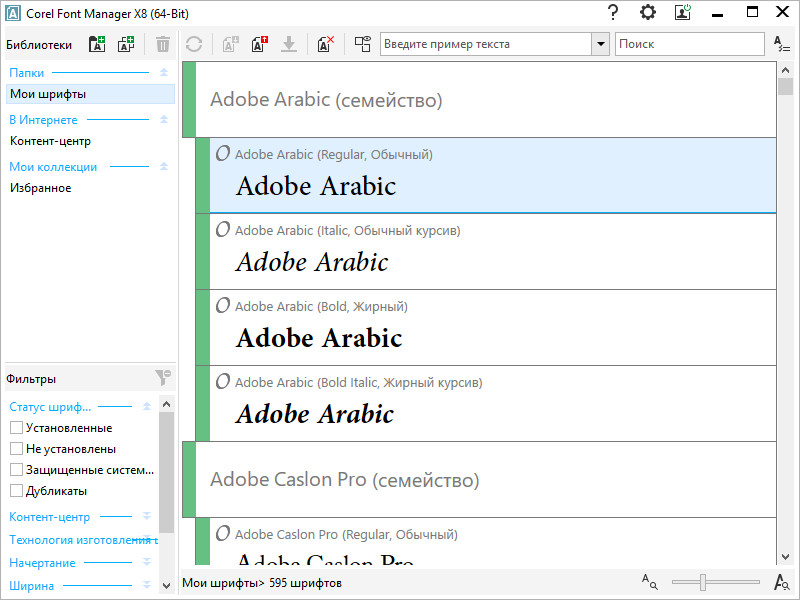Click the add folder icon in toolbar
Viewport: 800px width, 600px height.
(97, 44)
